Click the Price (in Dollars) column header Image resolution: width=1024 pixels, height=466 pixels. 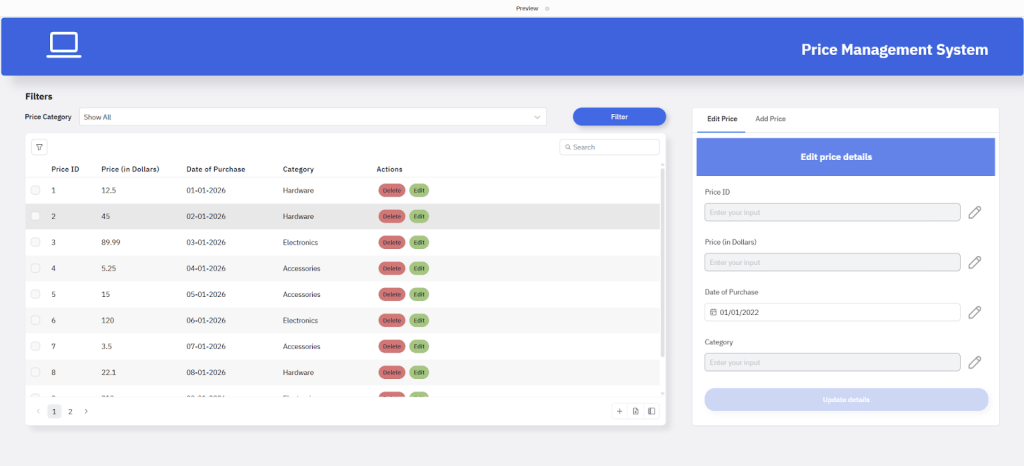coord(131,169)
